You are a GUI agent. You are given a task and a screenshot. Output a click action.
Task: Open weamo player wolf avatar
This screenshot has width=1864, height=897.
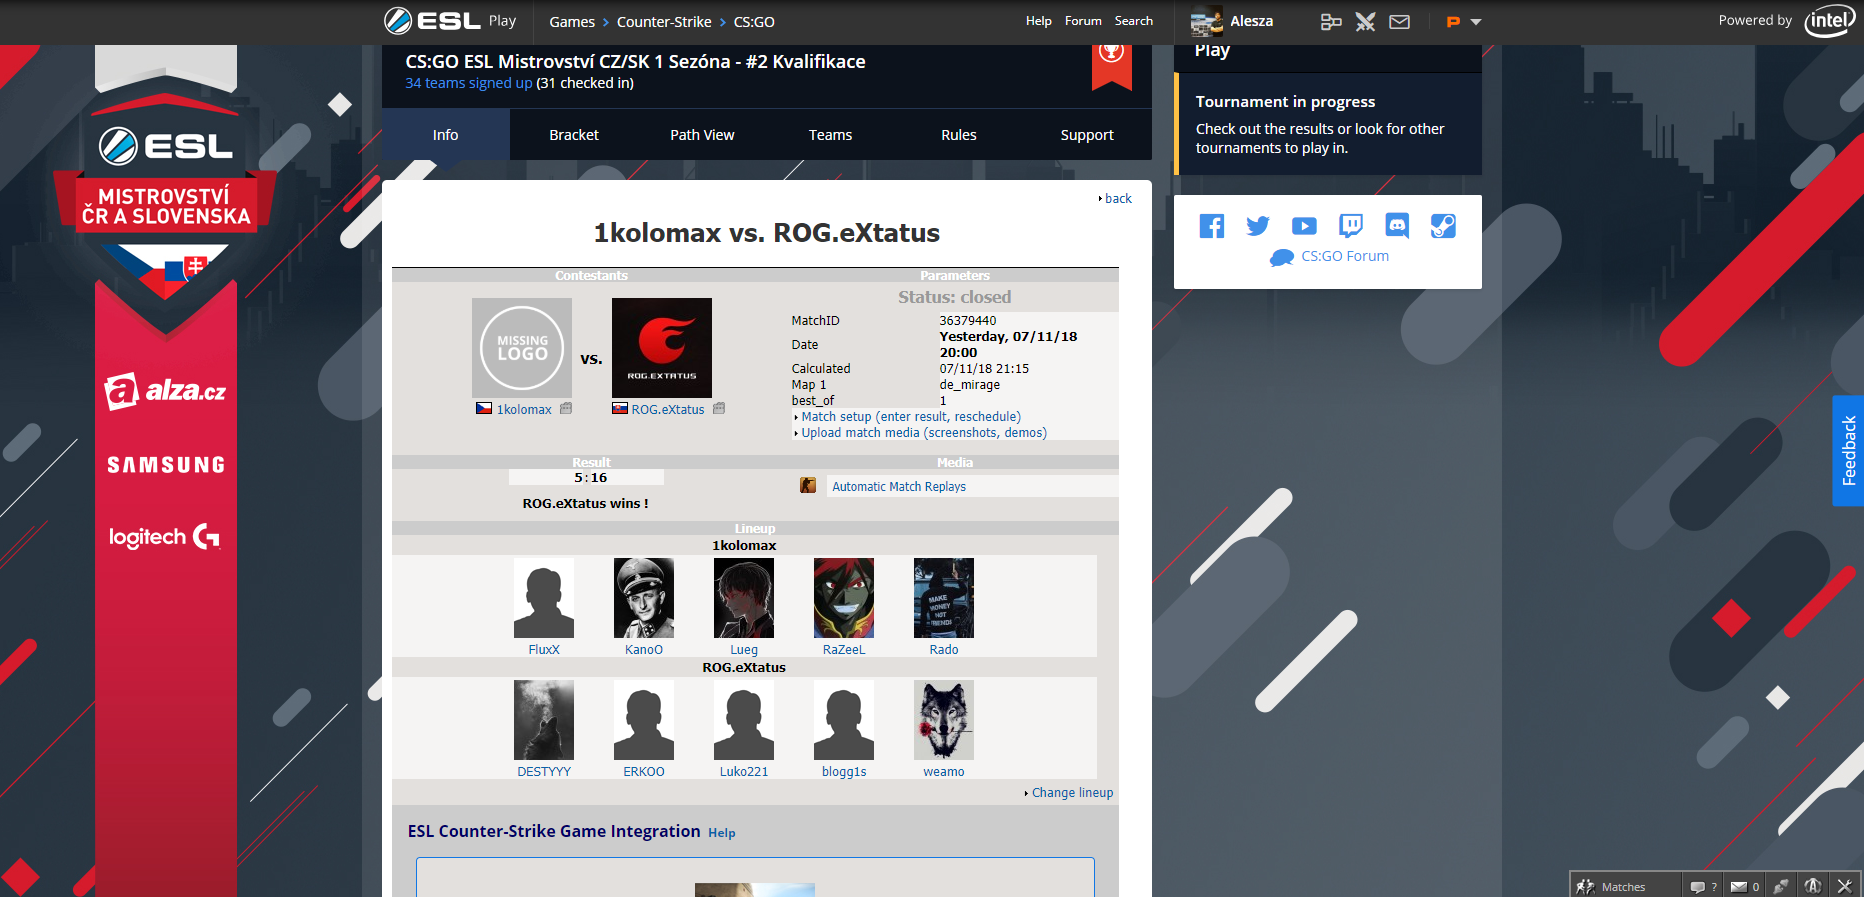point(944,720)
